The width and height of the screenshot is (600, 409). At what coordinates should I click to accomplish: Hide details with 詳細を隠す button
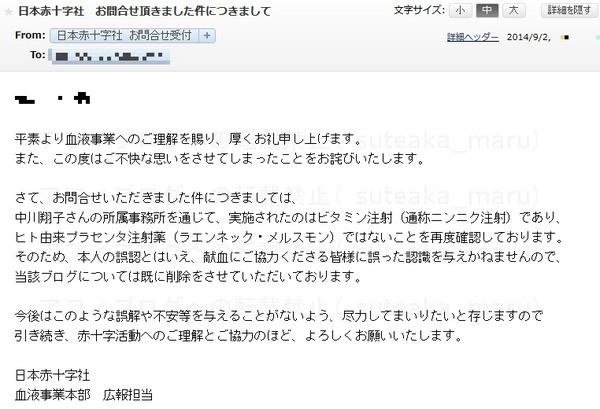(569, 11)
